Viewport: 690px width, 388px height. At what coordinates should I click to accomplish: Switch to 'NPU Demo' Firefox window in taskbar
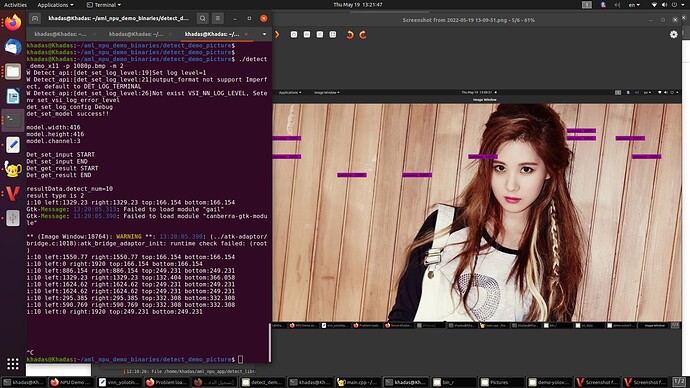tap(71, 382)
